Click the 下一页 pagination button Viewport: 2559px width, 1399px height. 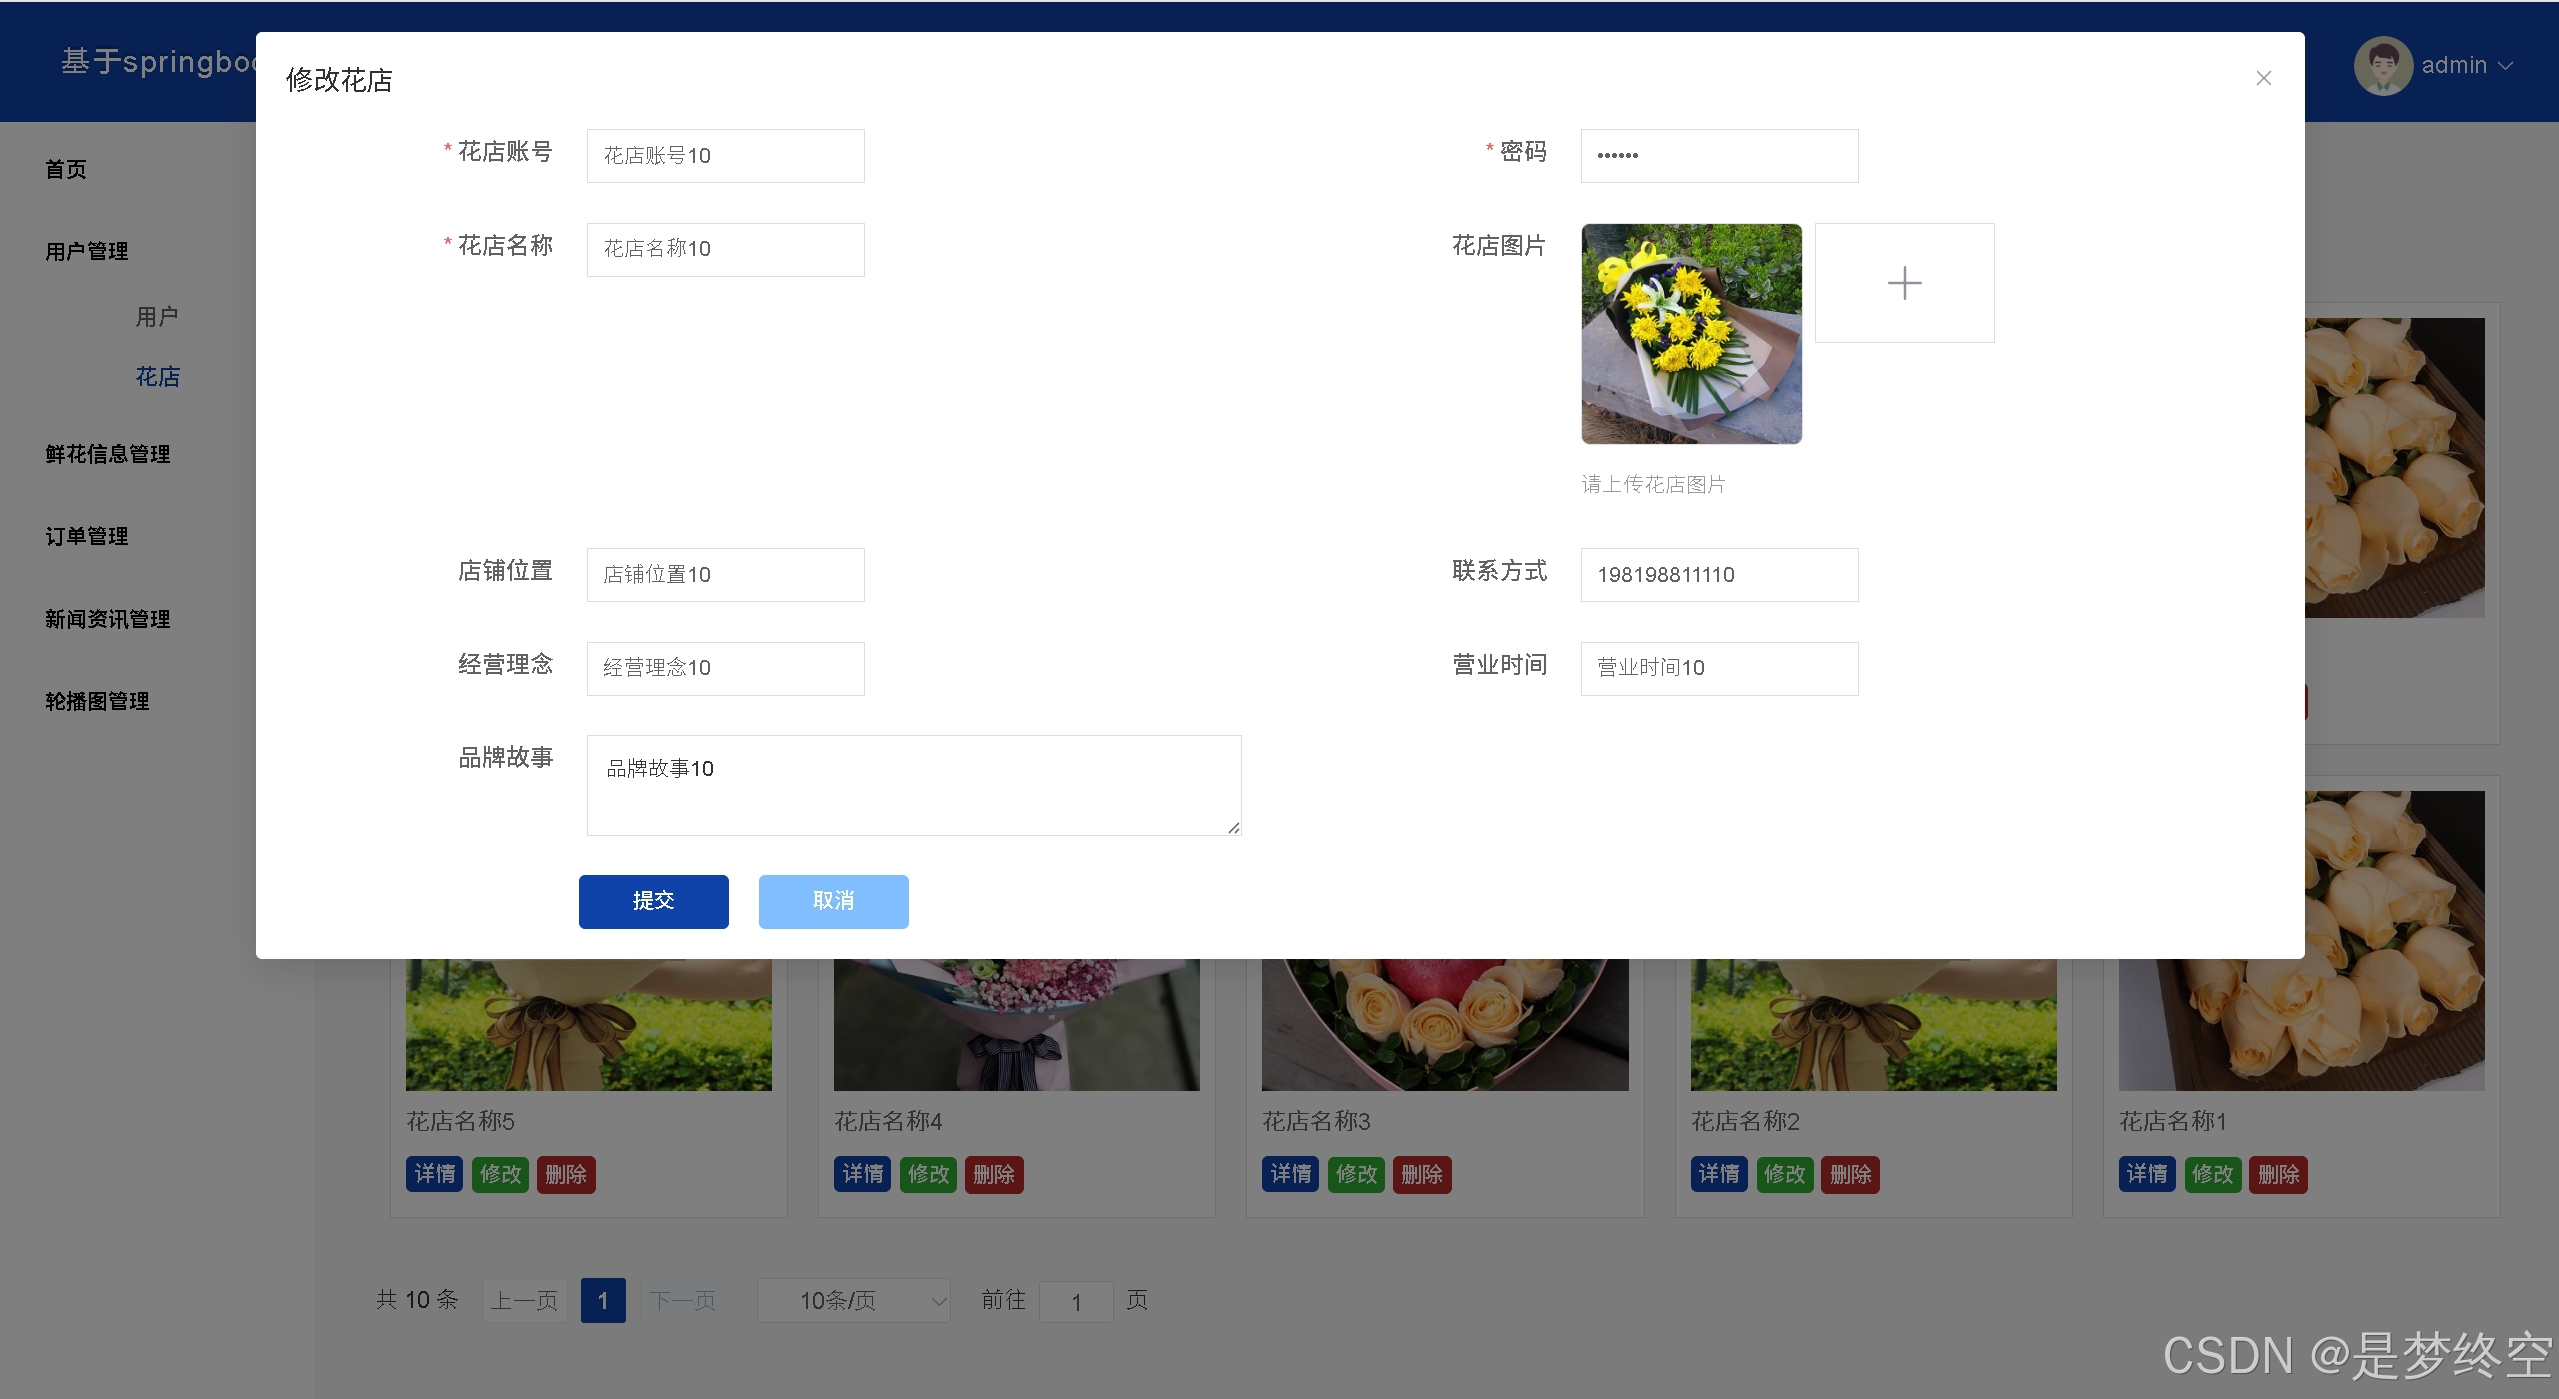[683, 1300]
